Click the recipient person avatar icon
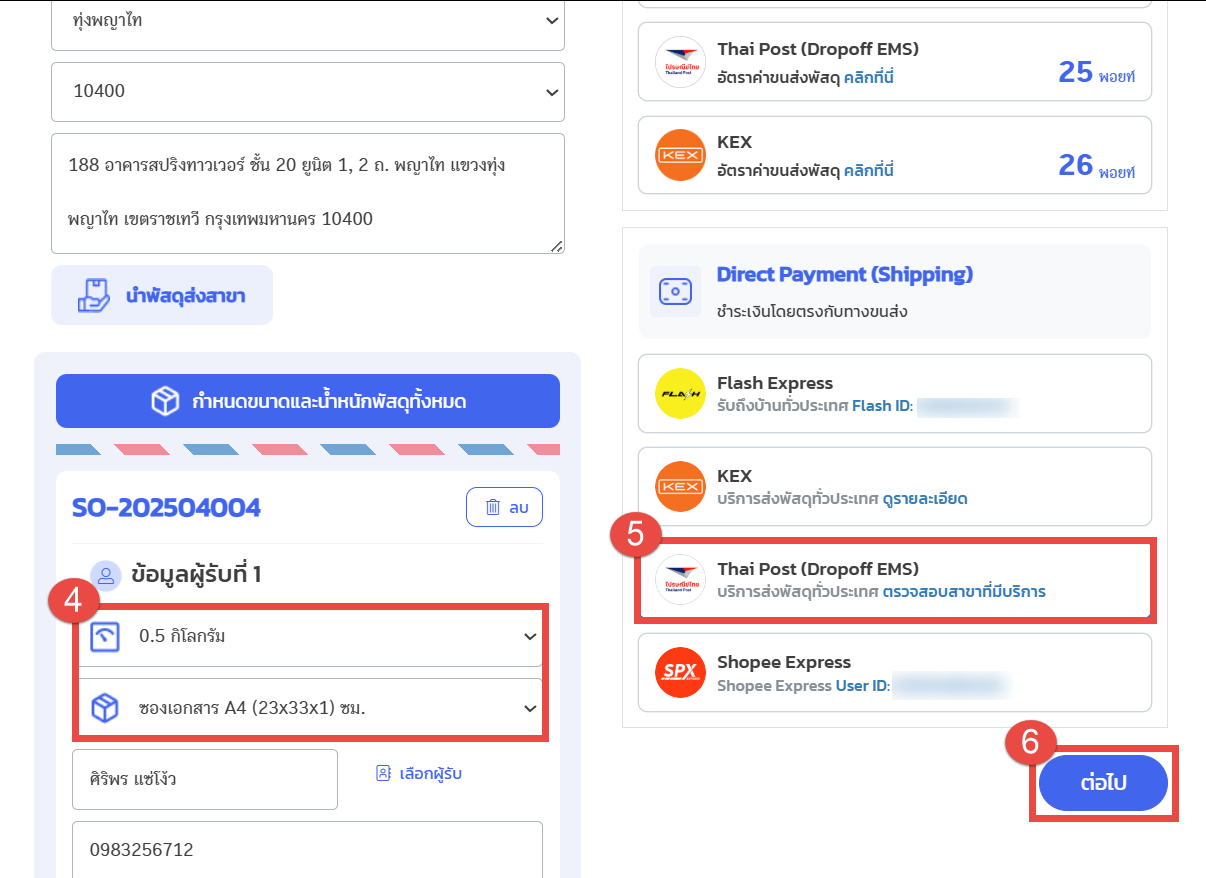This screenshot has height=878, width=1206. [x=105, y=575]
